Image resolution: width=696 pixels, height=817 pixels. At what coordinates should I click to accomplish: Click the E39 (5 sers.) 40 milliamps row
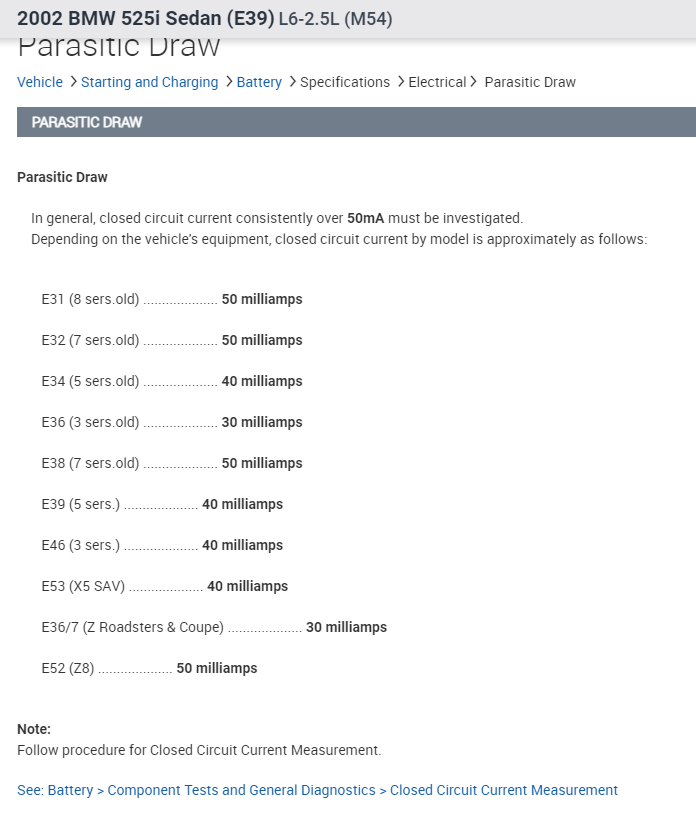[x=162, y=504]
